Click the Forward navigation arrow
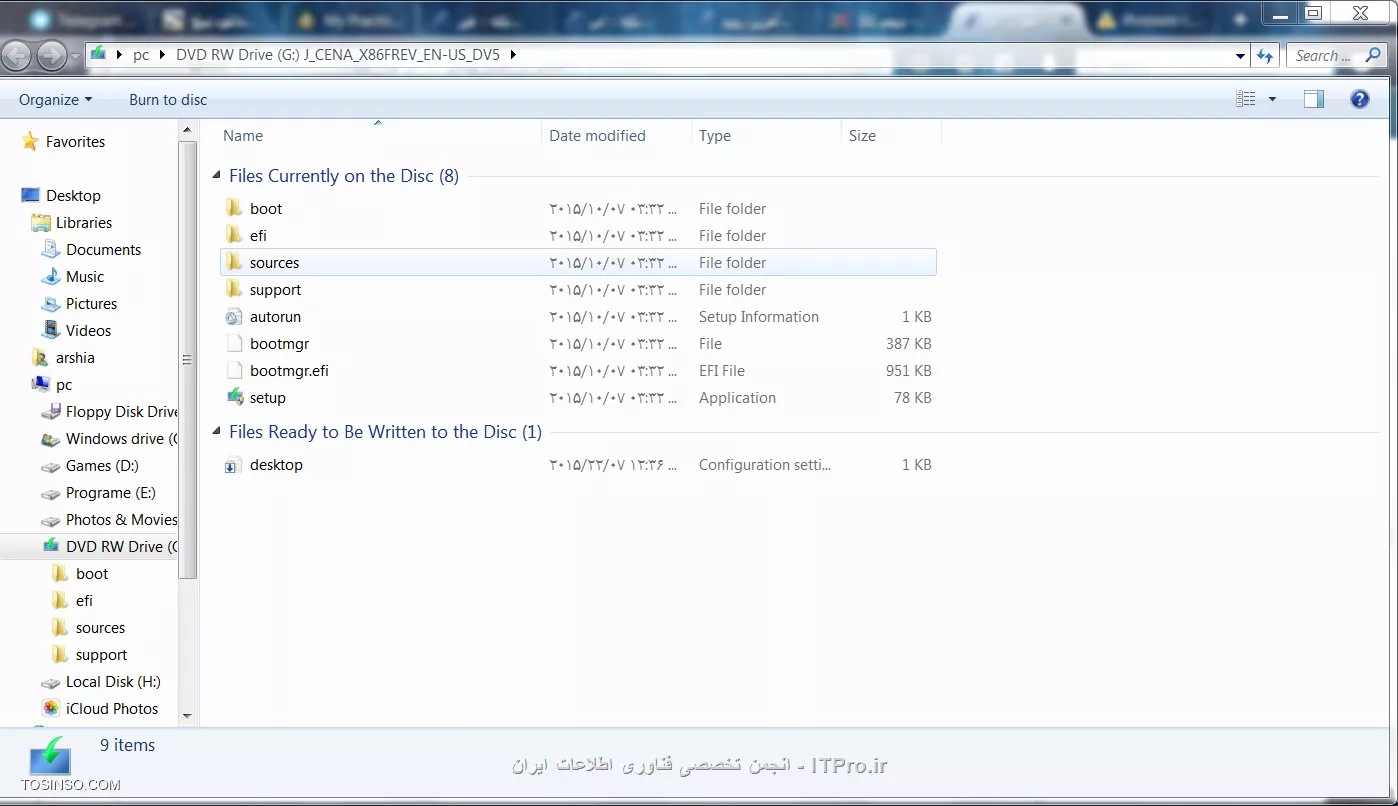The image size is (1398, 806). click(x=51, y=55)
